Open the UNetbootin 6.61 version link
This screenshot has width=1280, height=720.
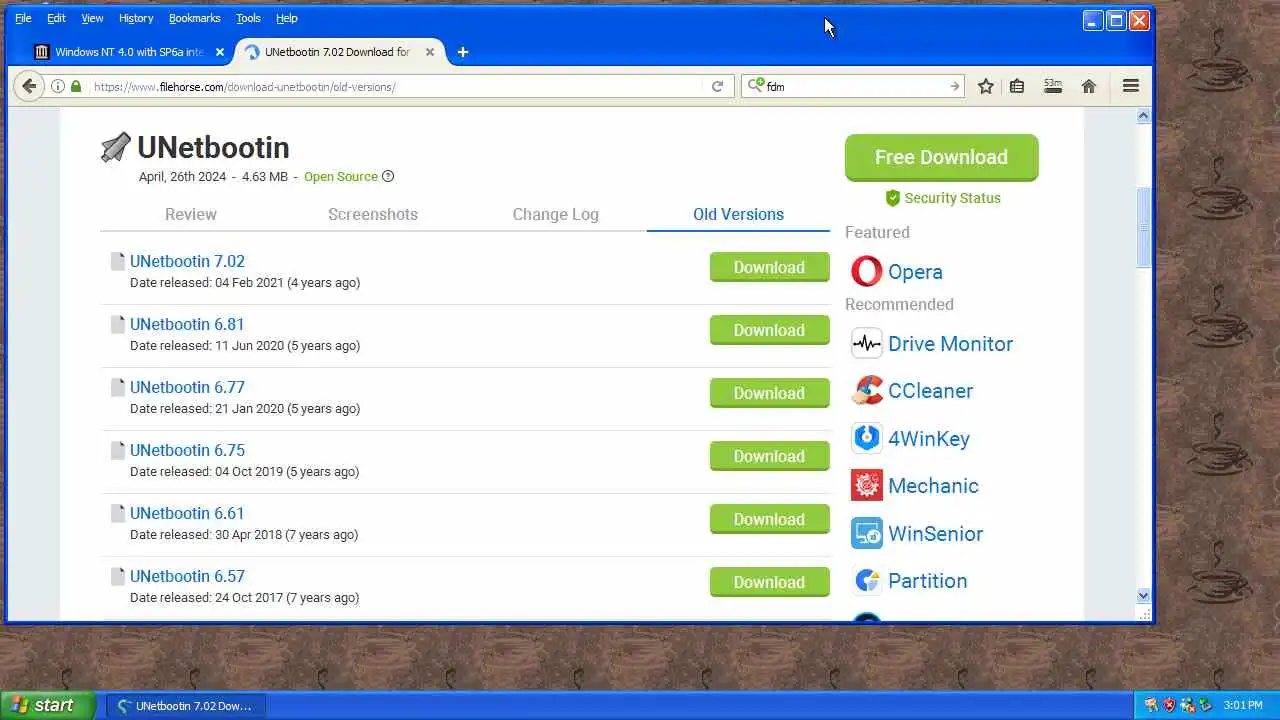click(187, 513)
